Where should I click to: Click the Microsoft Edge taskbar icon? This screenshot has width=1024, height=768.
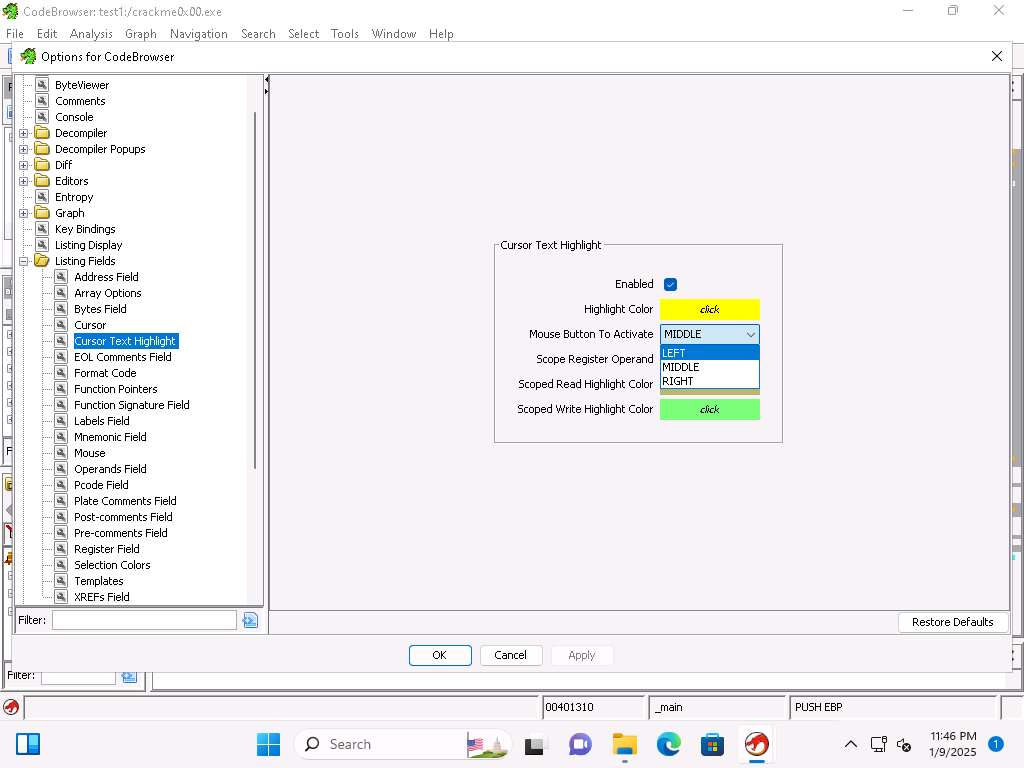click(668, 744)
